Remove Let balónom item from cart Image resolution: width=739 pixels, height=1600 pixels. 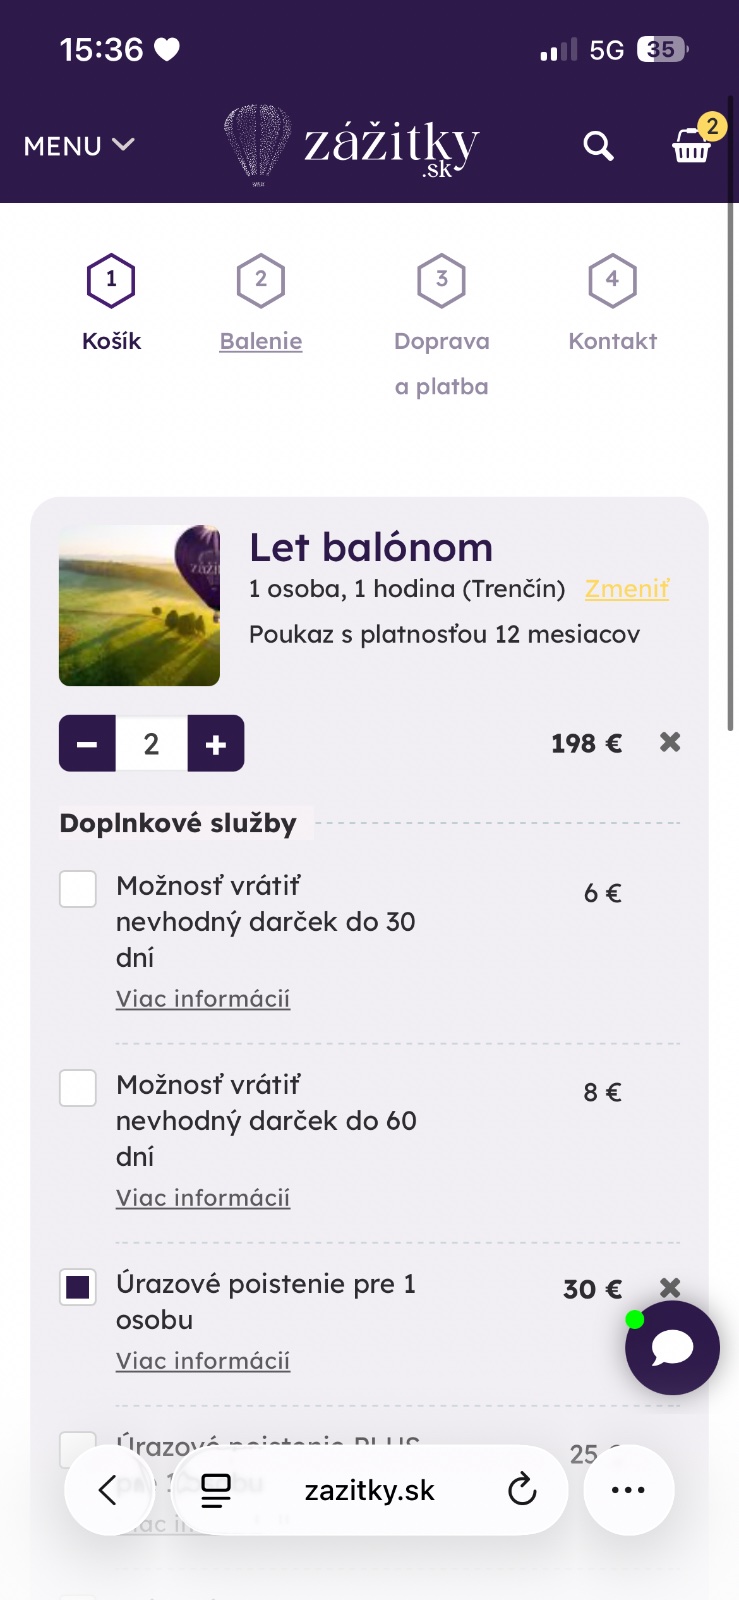(x=670, y=742)
